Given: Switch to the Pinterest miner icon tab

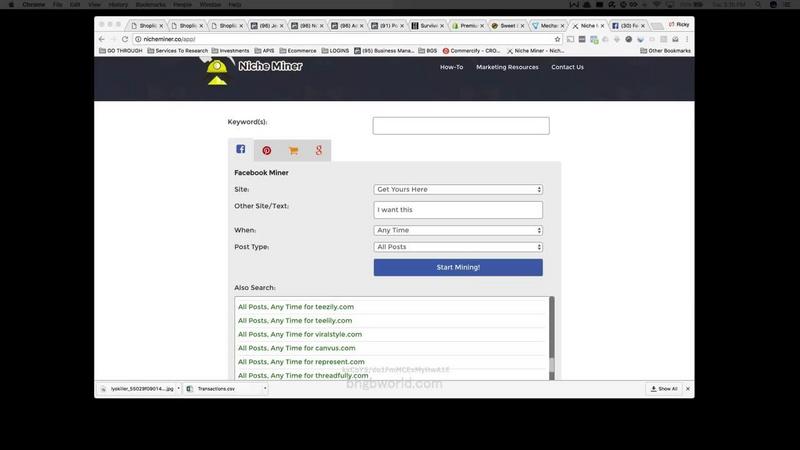Looking at the screenshot, I should (267, 151).
